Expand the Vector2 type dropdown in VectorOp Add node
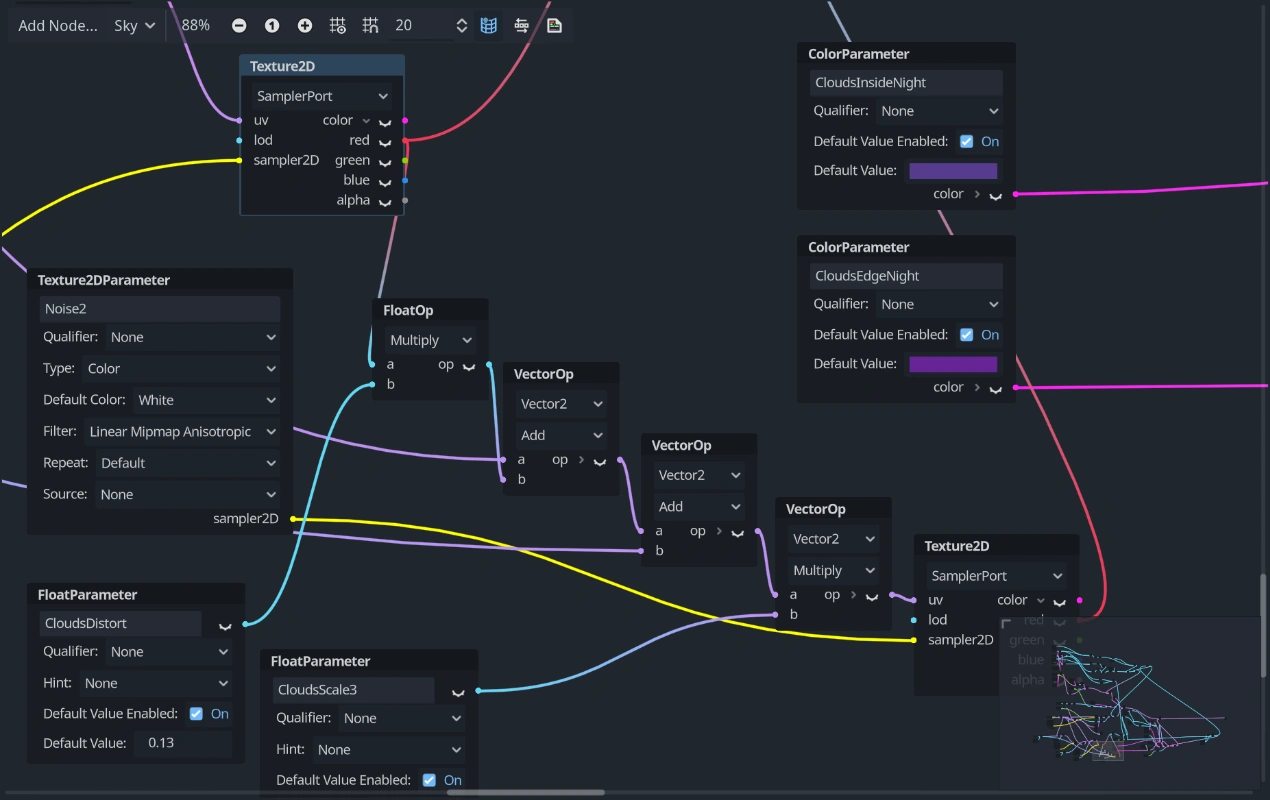 click(x=561, y=403)
